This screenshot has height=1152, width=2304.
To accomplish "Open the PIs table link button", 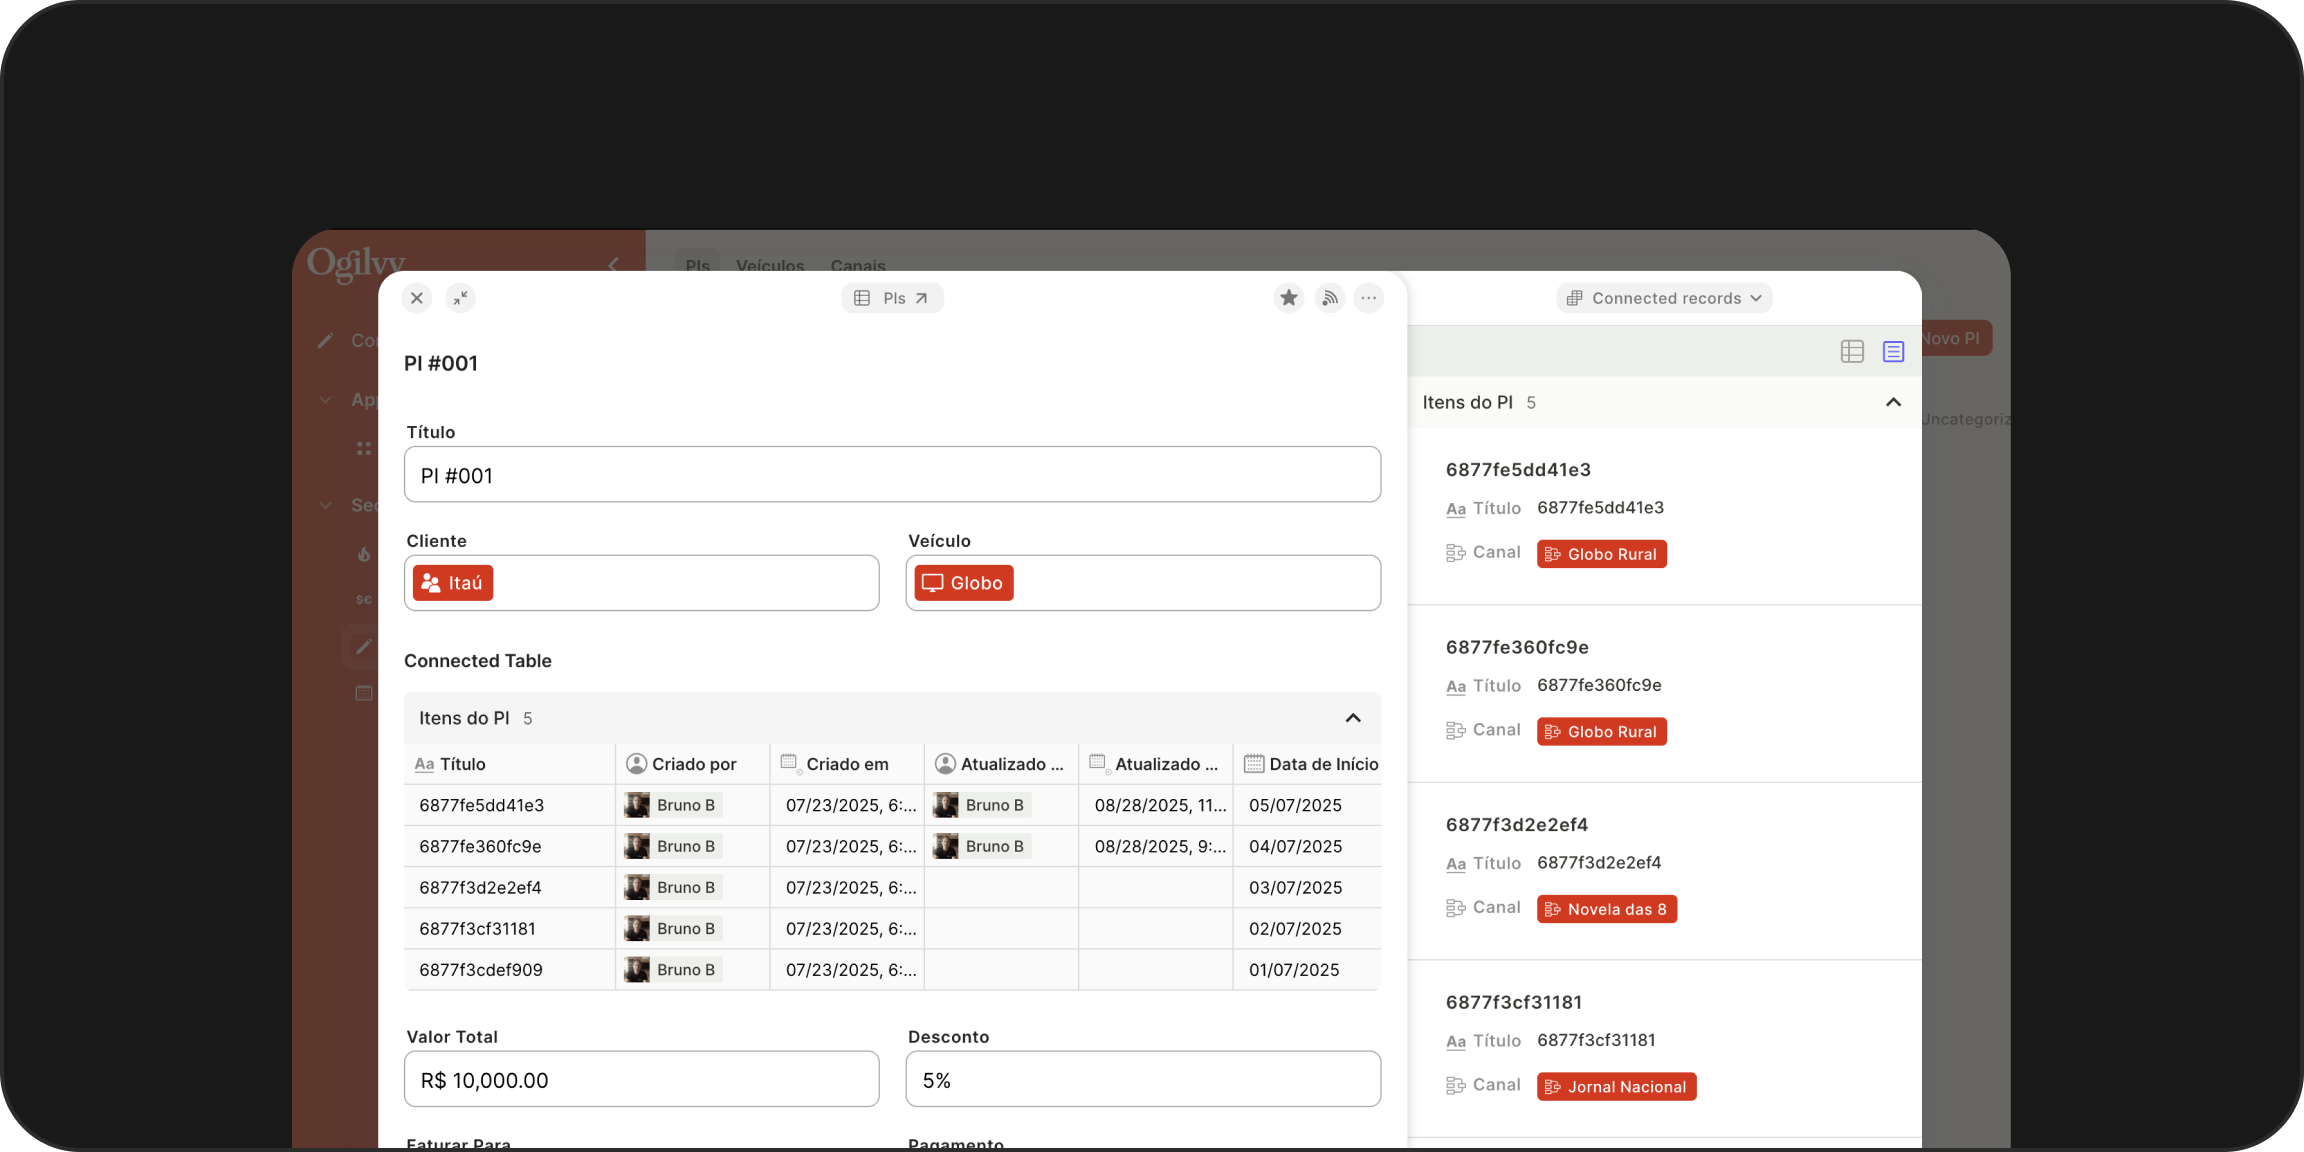I will 892,298.
